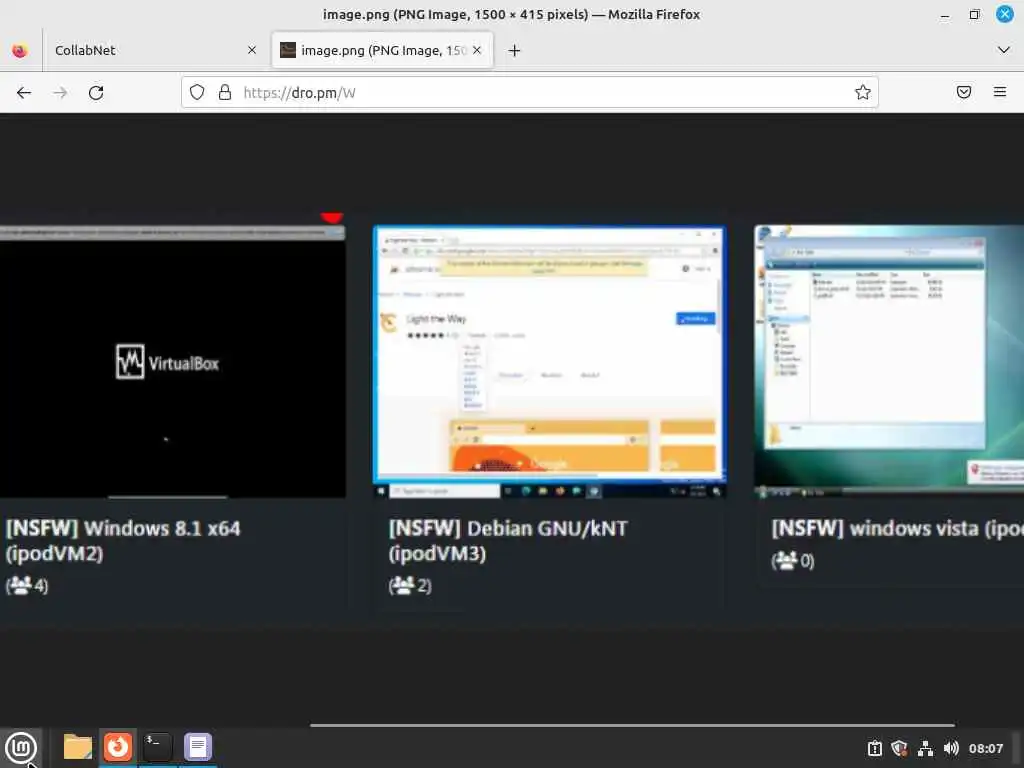Open the terminal from taskbar
The image size is (1024, 768).
(157, 747)
